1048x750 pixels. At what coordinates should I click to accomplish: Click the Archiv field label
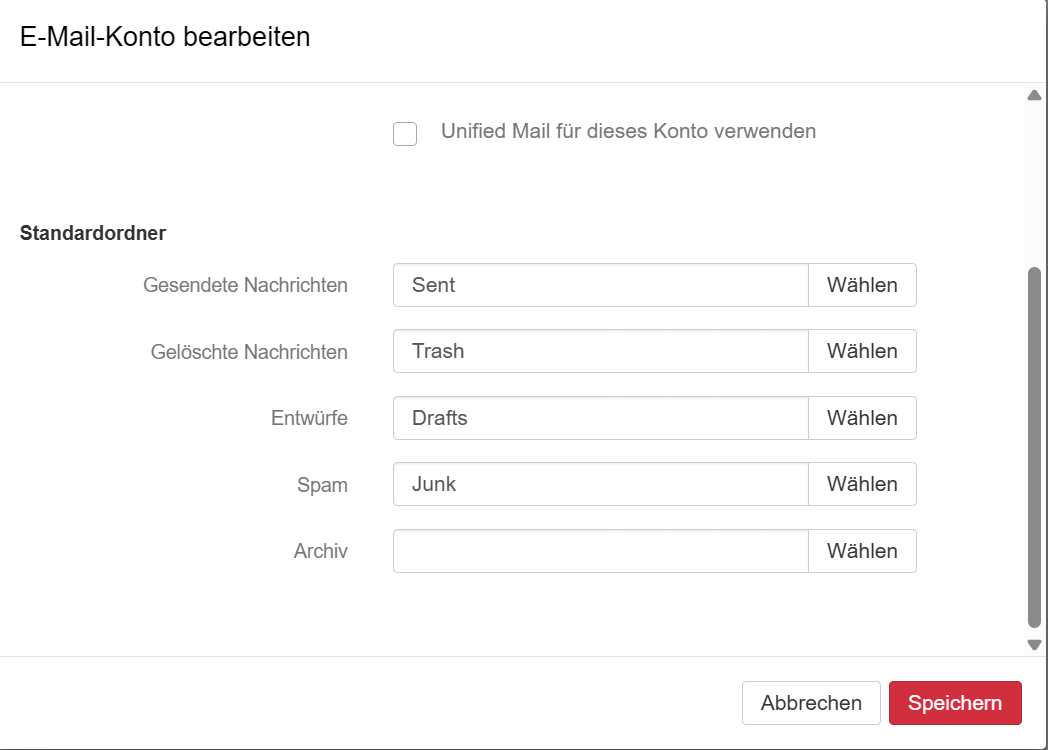coord(320,551)
